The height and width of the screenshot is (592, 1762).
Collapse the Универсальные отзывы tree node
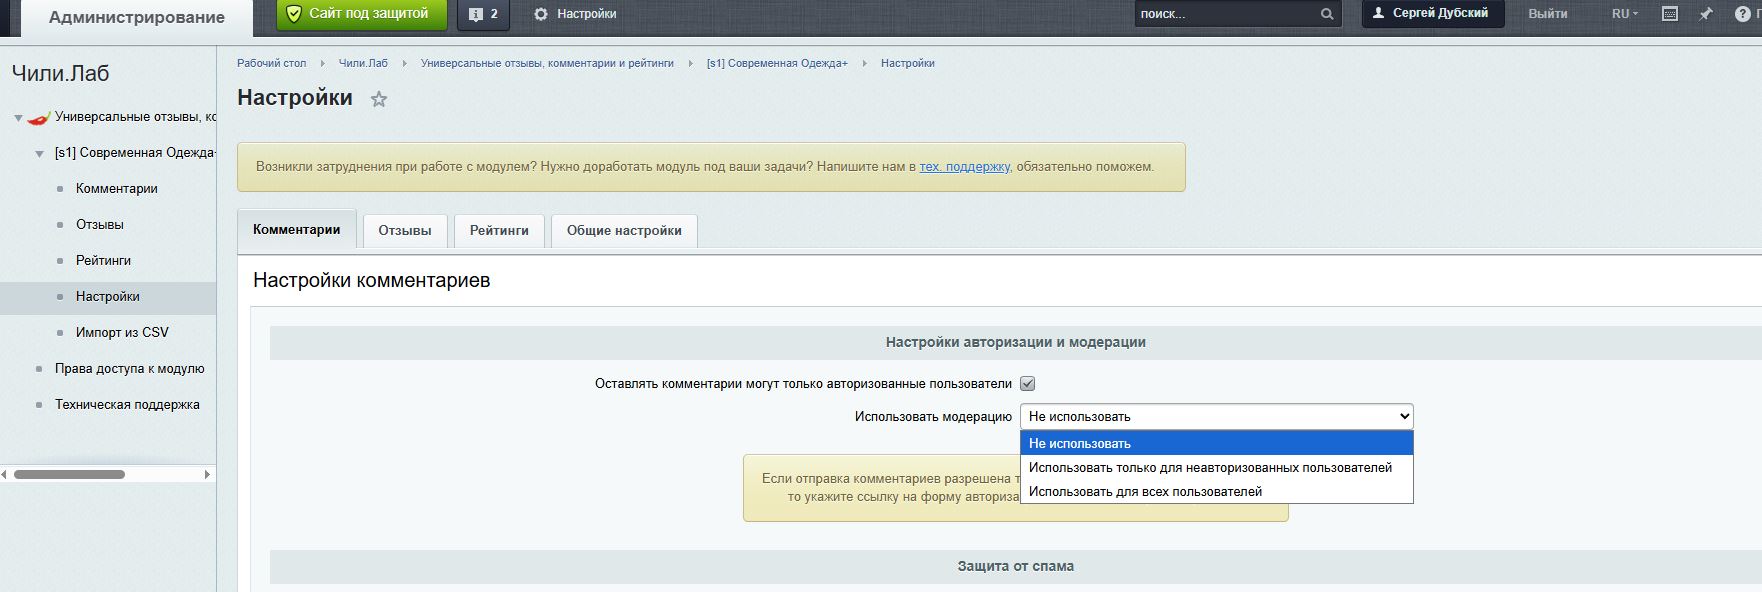coord(18,118)
